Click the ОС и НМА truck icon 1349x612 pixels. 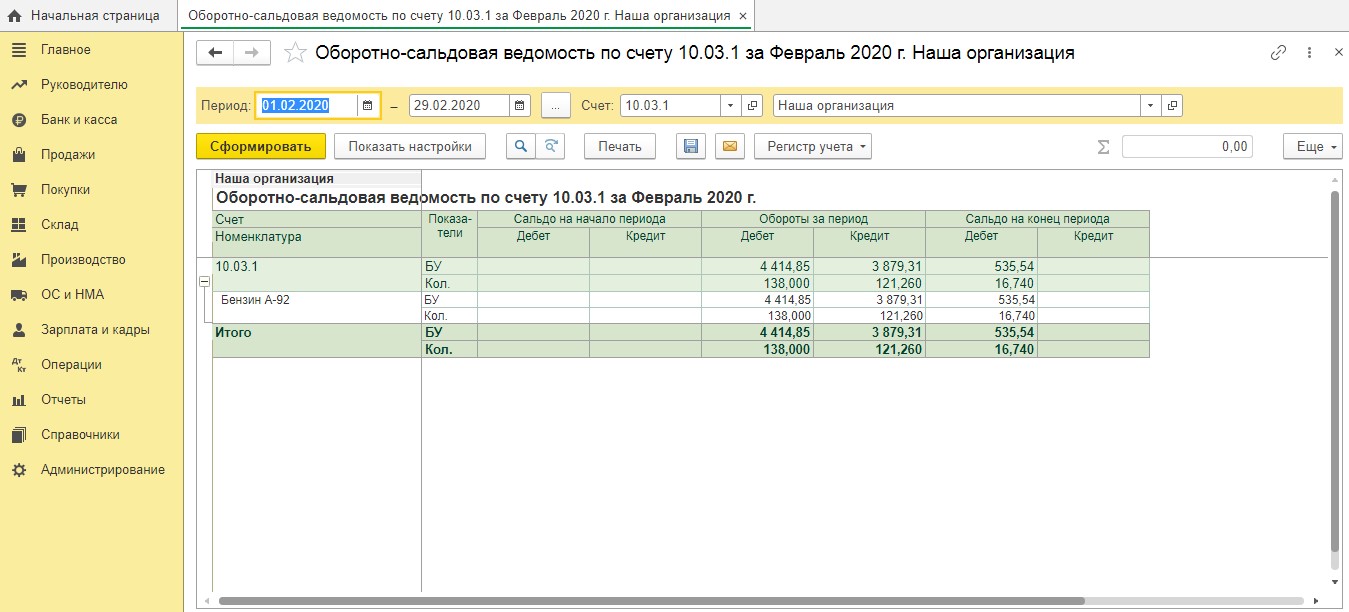[x=18, y=295]
